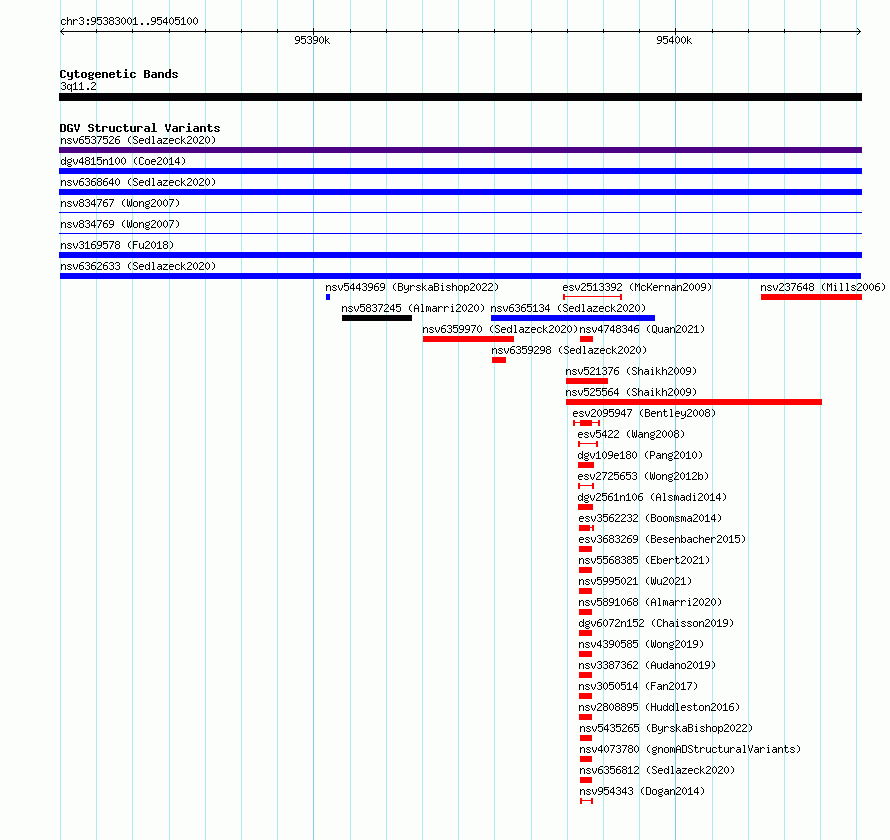Open nsv6365134 (Sedlazeck2020) label
The height and width of the screenshot is (840, 890).
pos(568,308)
